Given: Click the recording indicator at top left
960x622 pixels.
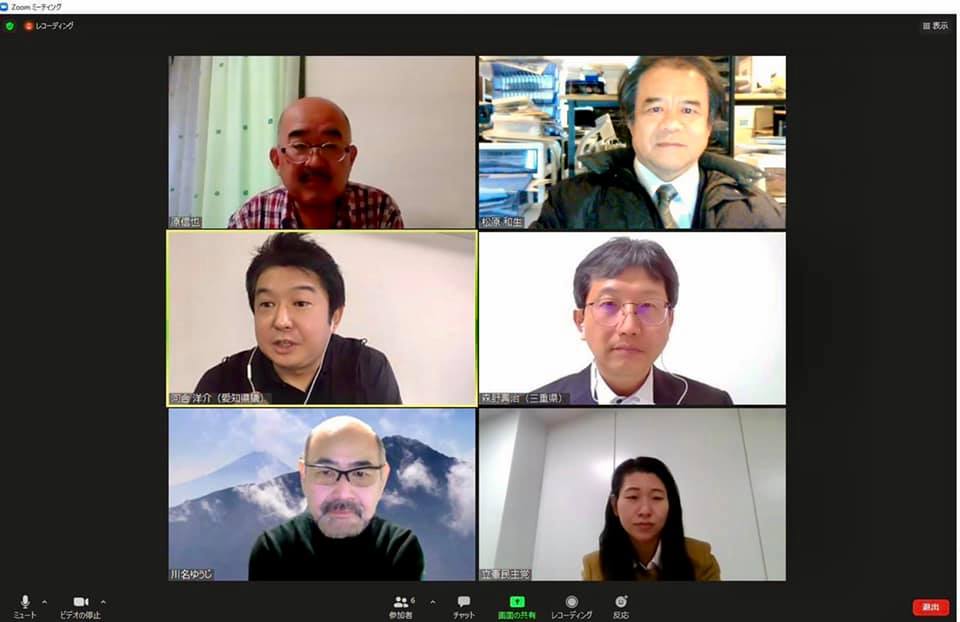Looking at the screenshot, I should tap(49, 26).
